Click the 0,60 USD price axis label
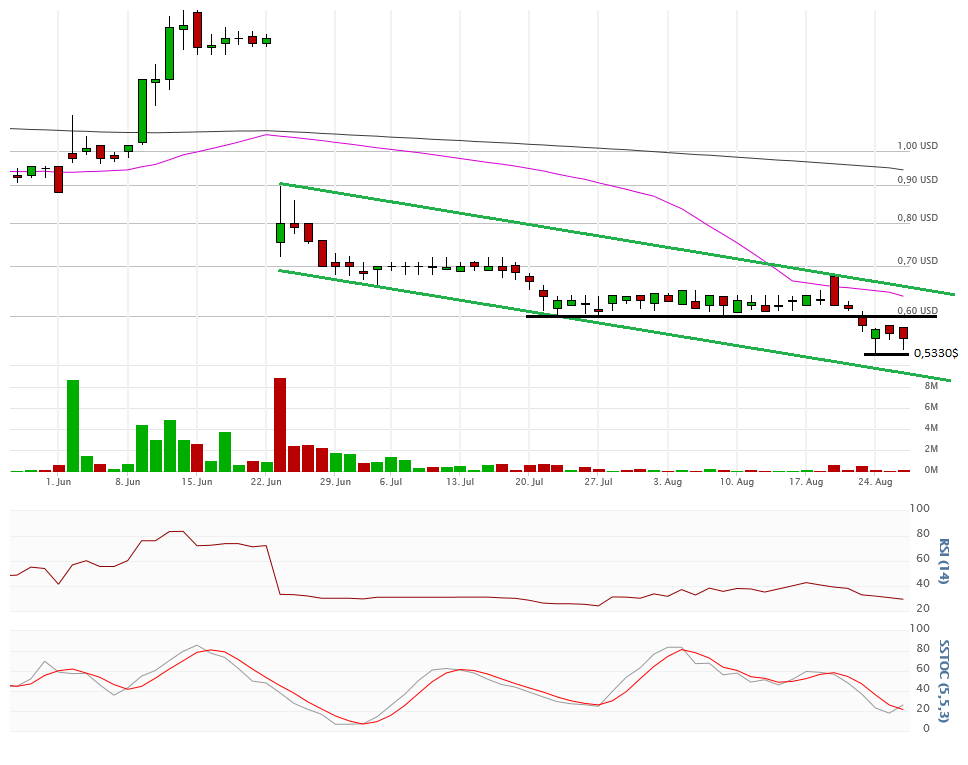This screenshot has width=968, height=765. (918, 310)
